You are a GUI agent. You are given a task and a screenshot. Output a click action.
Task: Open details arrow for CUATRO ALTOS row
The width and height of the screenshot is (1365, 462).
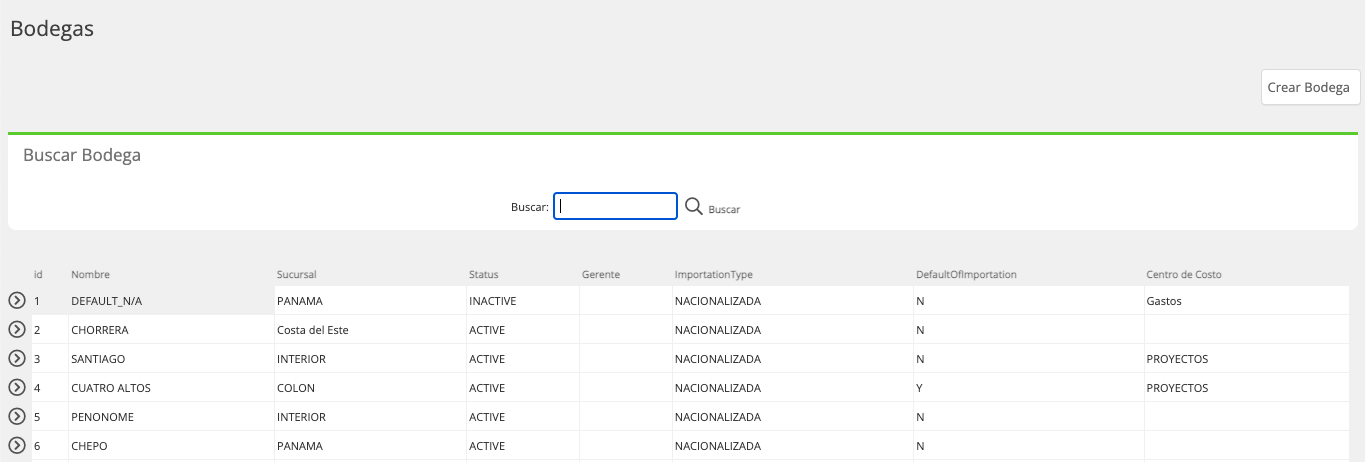click(x=16, y=387)
